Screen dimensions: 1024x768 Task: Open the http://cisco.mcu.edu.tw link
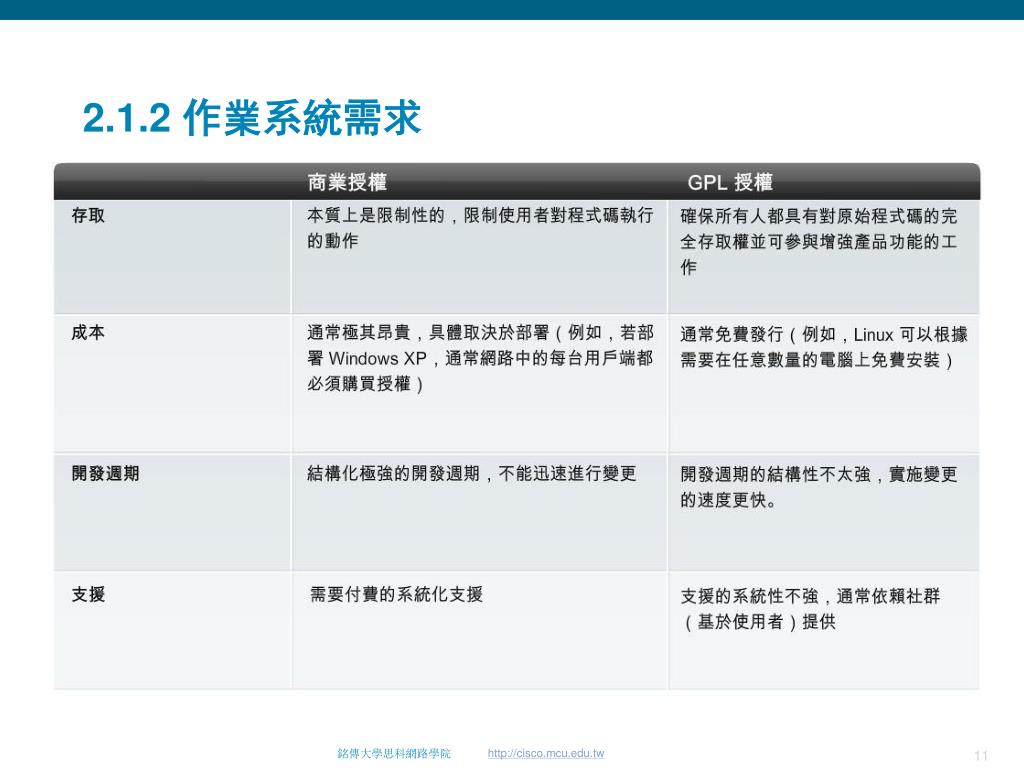(x=545, y=753)
